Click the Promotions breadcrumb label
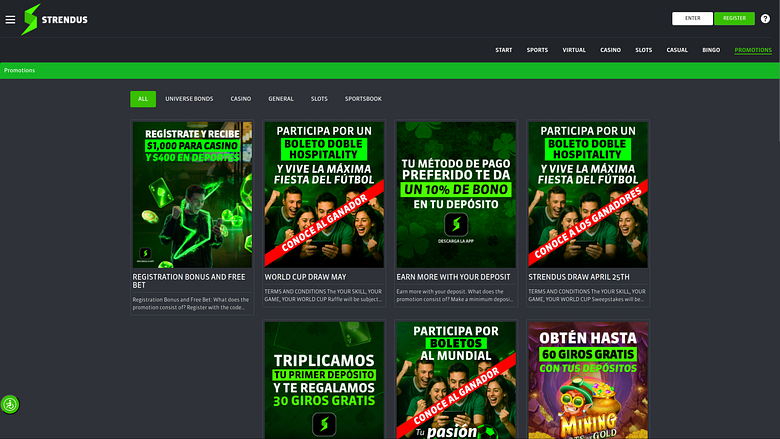Screen dimensions: 780x439 (x=19, y=71)
